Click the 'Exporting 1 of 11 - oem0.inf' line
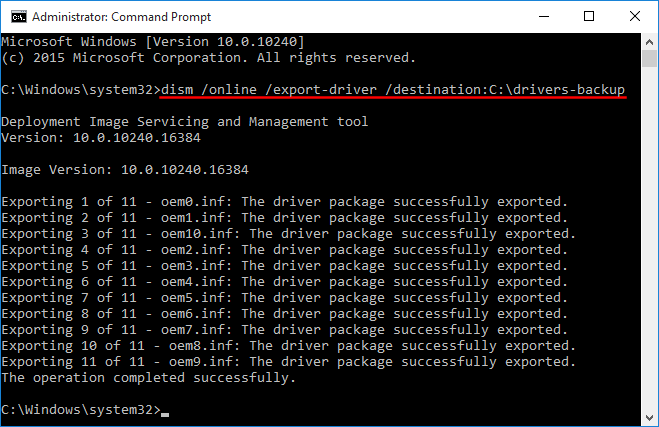This screenshot has width=659, height=427. tap(285, 202)
